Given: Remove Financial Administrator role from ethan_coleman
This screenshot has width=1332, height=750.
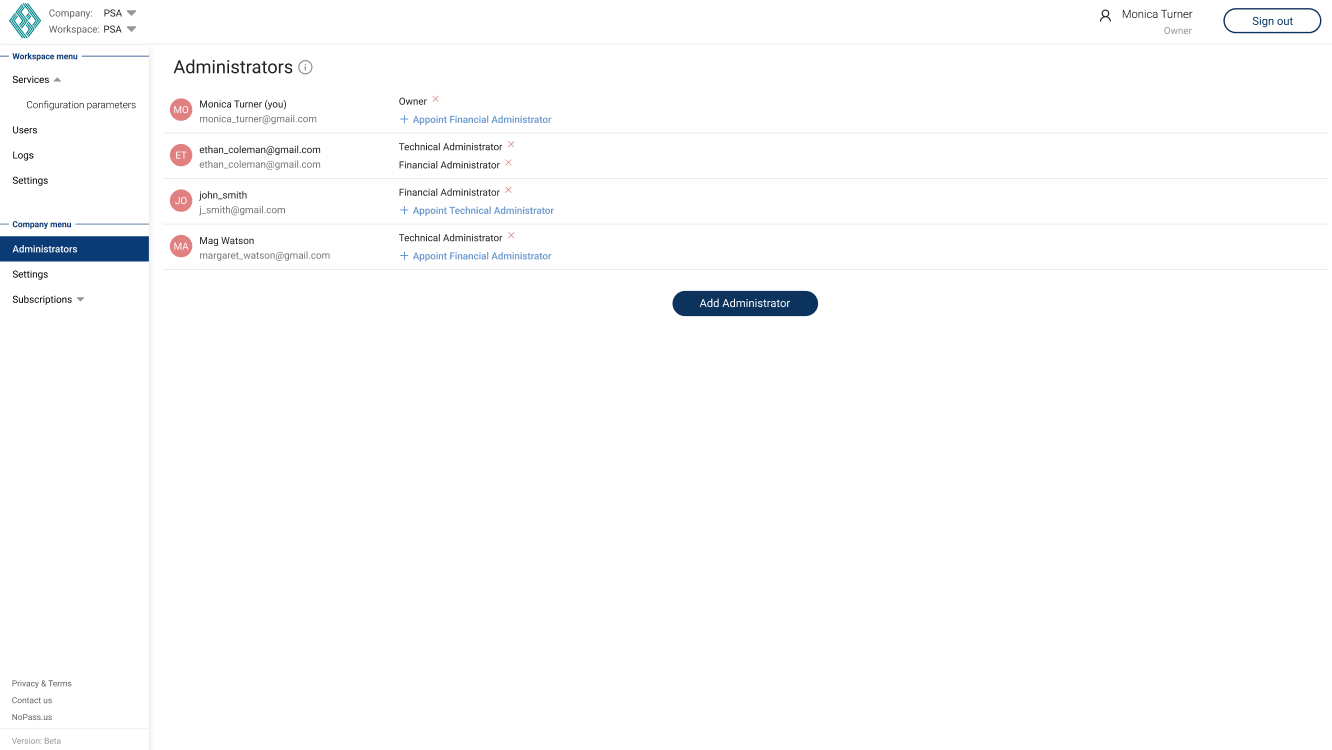Looking at the screenshot, I should coord(508,163).
